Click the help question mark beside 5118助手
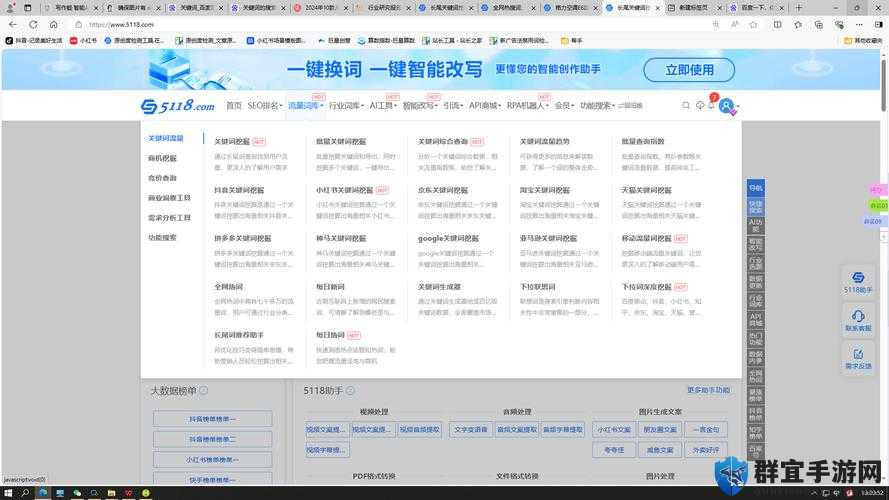 coord(350,391)
